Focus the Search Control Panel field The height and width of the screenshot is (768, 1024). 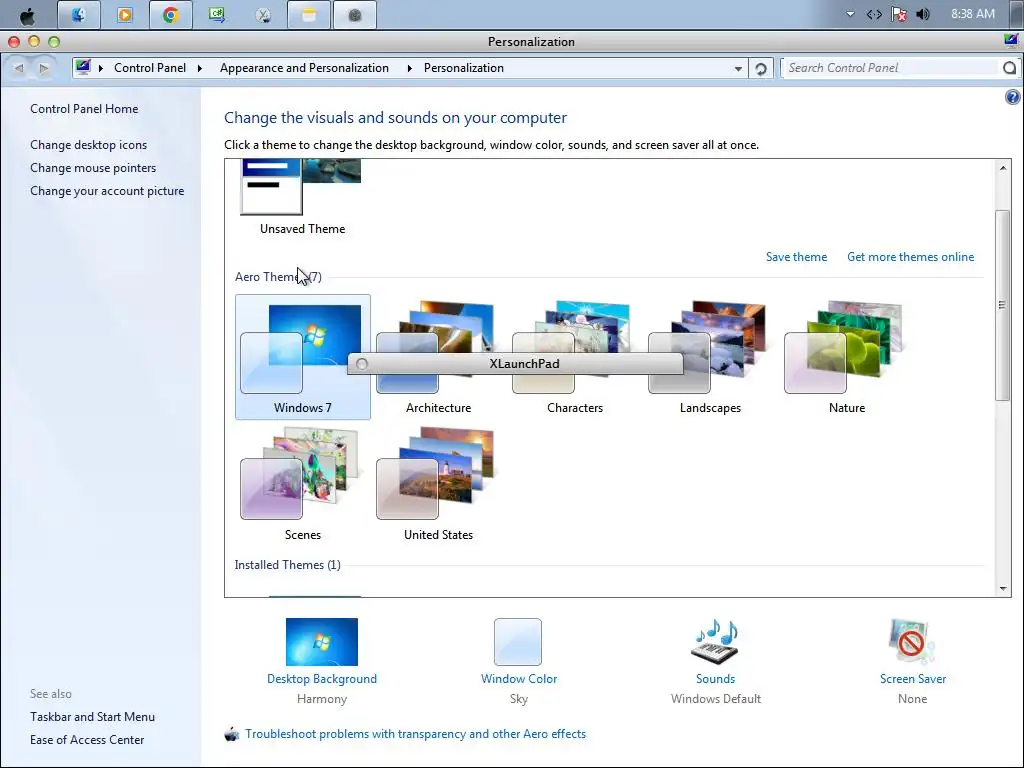point(891,68)
